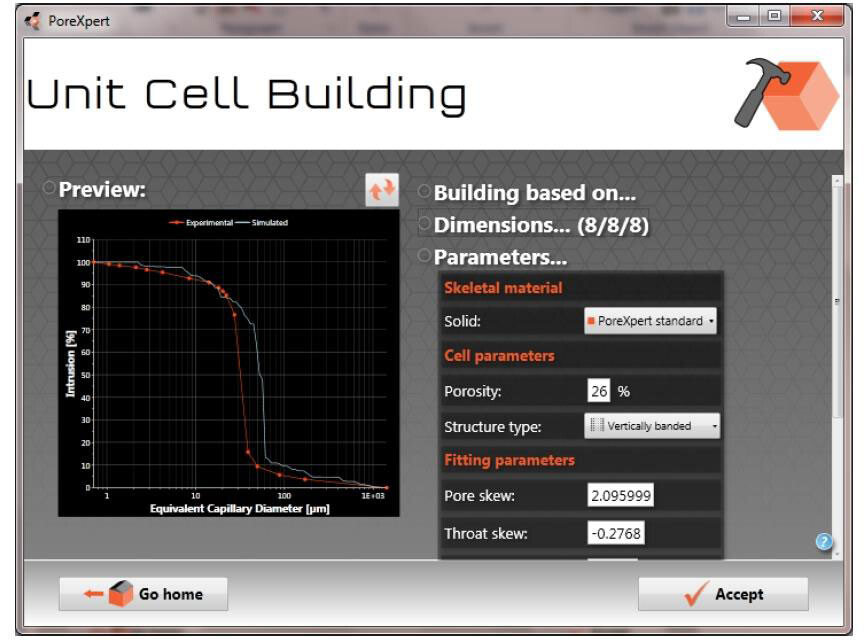Viewport: 865px width, 643px height.
Task: Expand the Dimensions (8/8/8) section
Action: coord(541,225)
